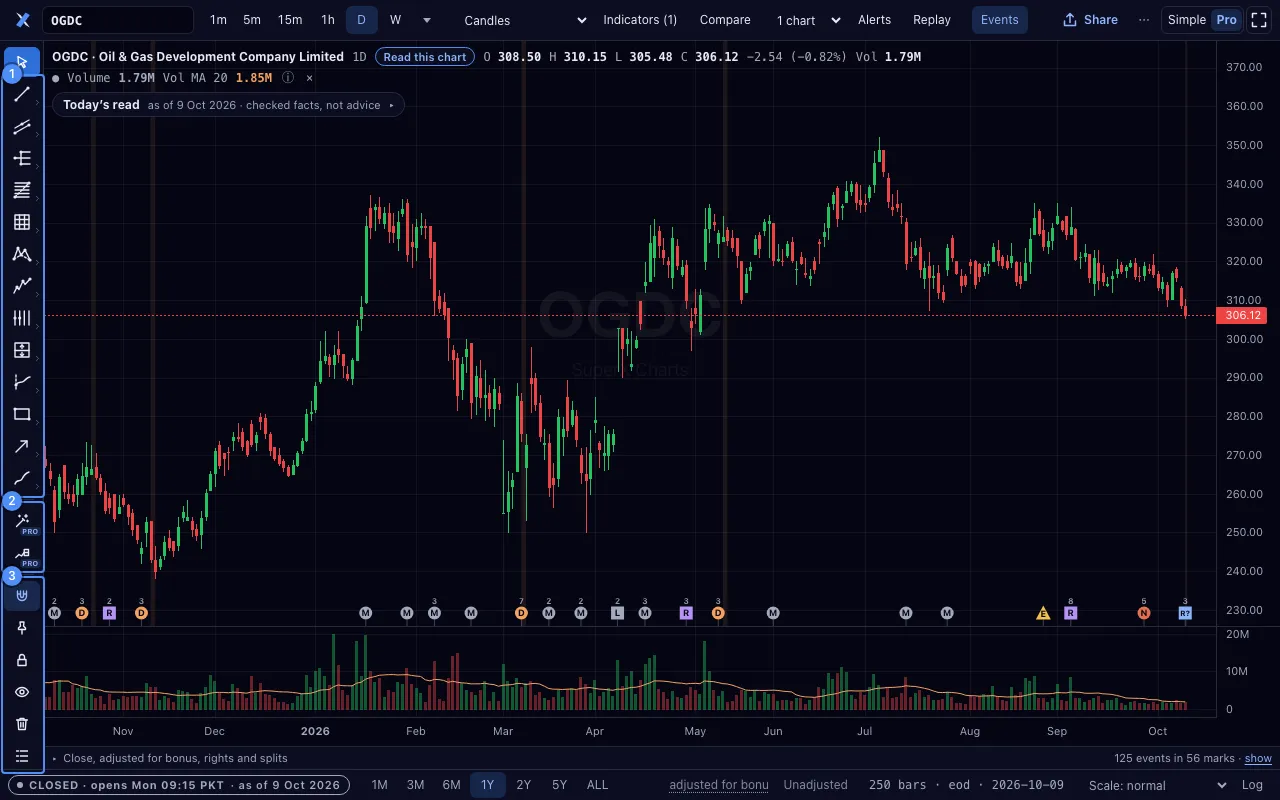The image size is (1280, 800).
Task: Set range to 5Y
Action: (x=559, y=785)
